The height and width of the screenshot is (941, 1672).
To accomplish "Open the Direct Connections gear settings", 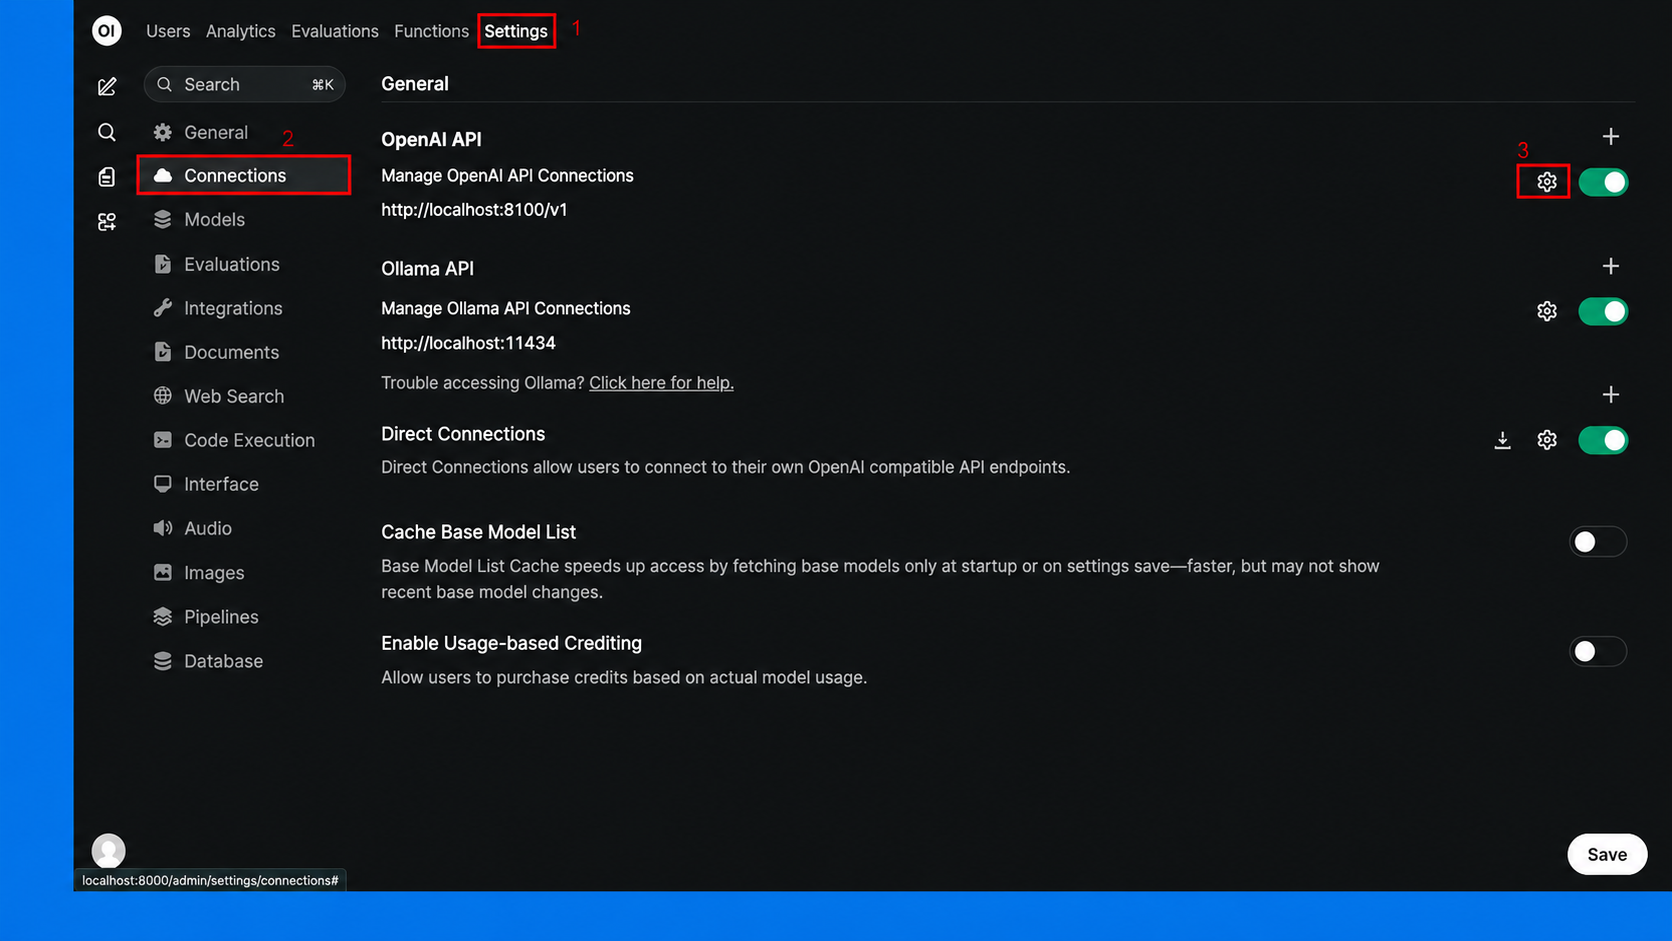I will click(x=1547, y=440).
